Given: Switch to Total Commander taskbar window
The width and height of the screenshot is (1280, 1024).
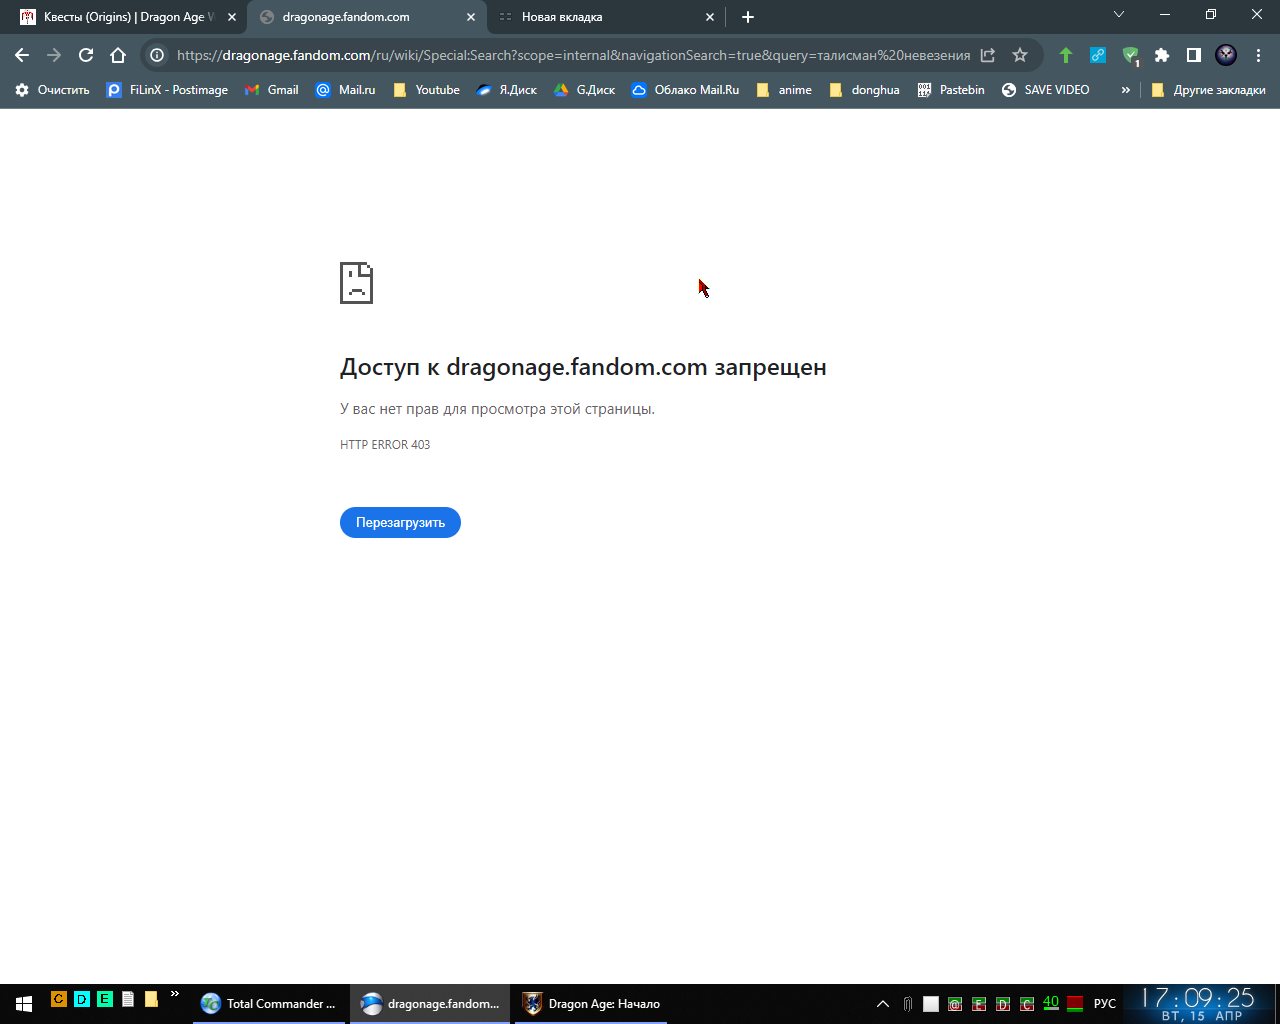Looking at the screenshot, I should [x=270, y=1004].
